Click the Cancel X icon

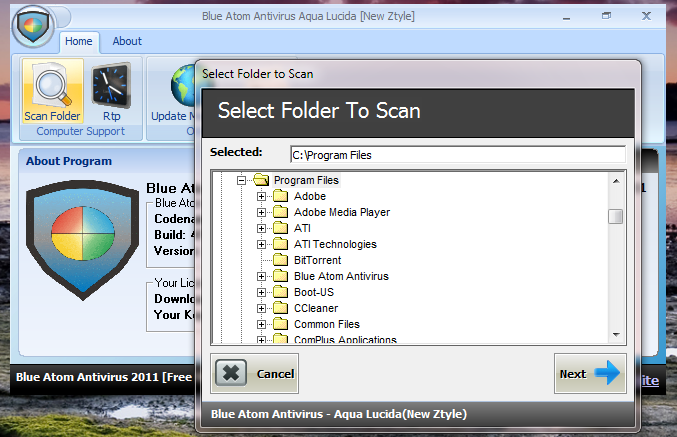pyautogui.click(x=231, y=373)
